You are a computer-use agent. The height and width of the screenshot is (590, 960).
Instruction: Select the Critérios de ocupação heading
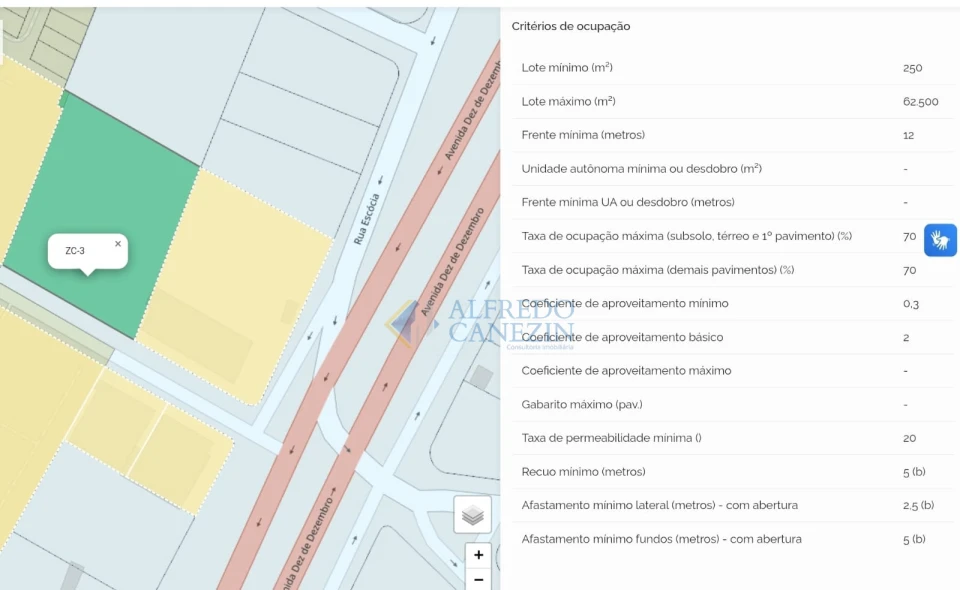[571, 26]
